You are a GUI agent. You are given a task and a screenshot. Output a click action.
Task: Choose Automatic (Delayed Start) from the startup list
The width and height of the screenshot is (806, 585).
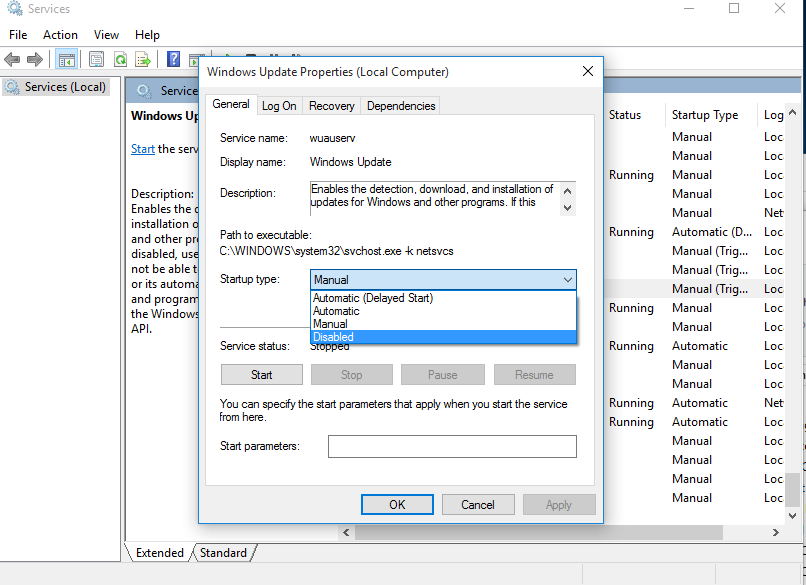[443, 298]
